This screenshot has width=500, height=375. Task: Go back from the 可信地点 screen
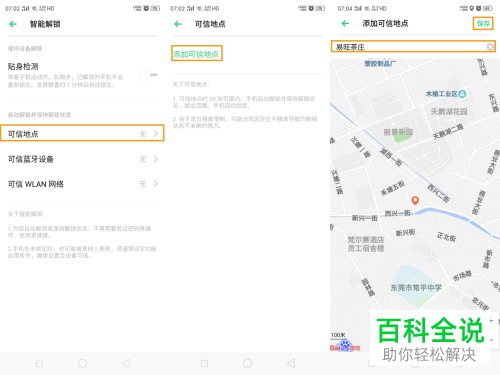[x=178, y=24]
